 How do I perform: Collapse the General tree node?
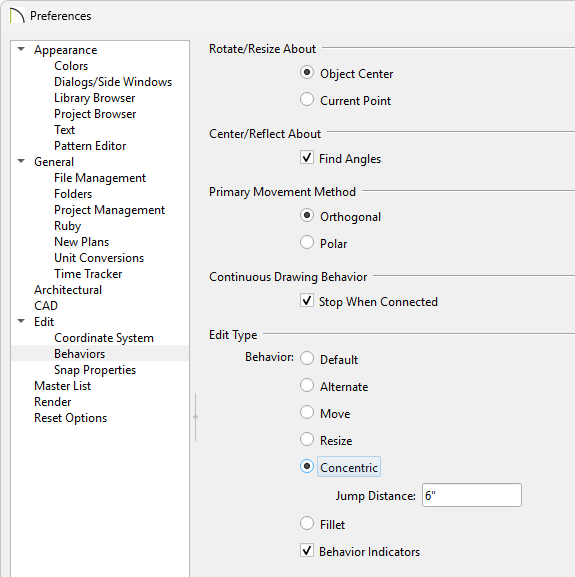pos(21,161)
